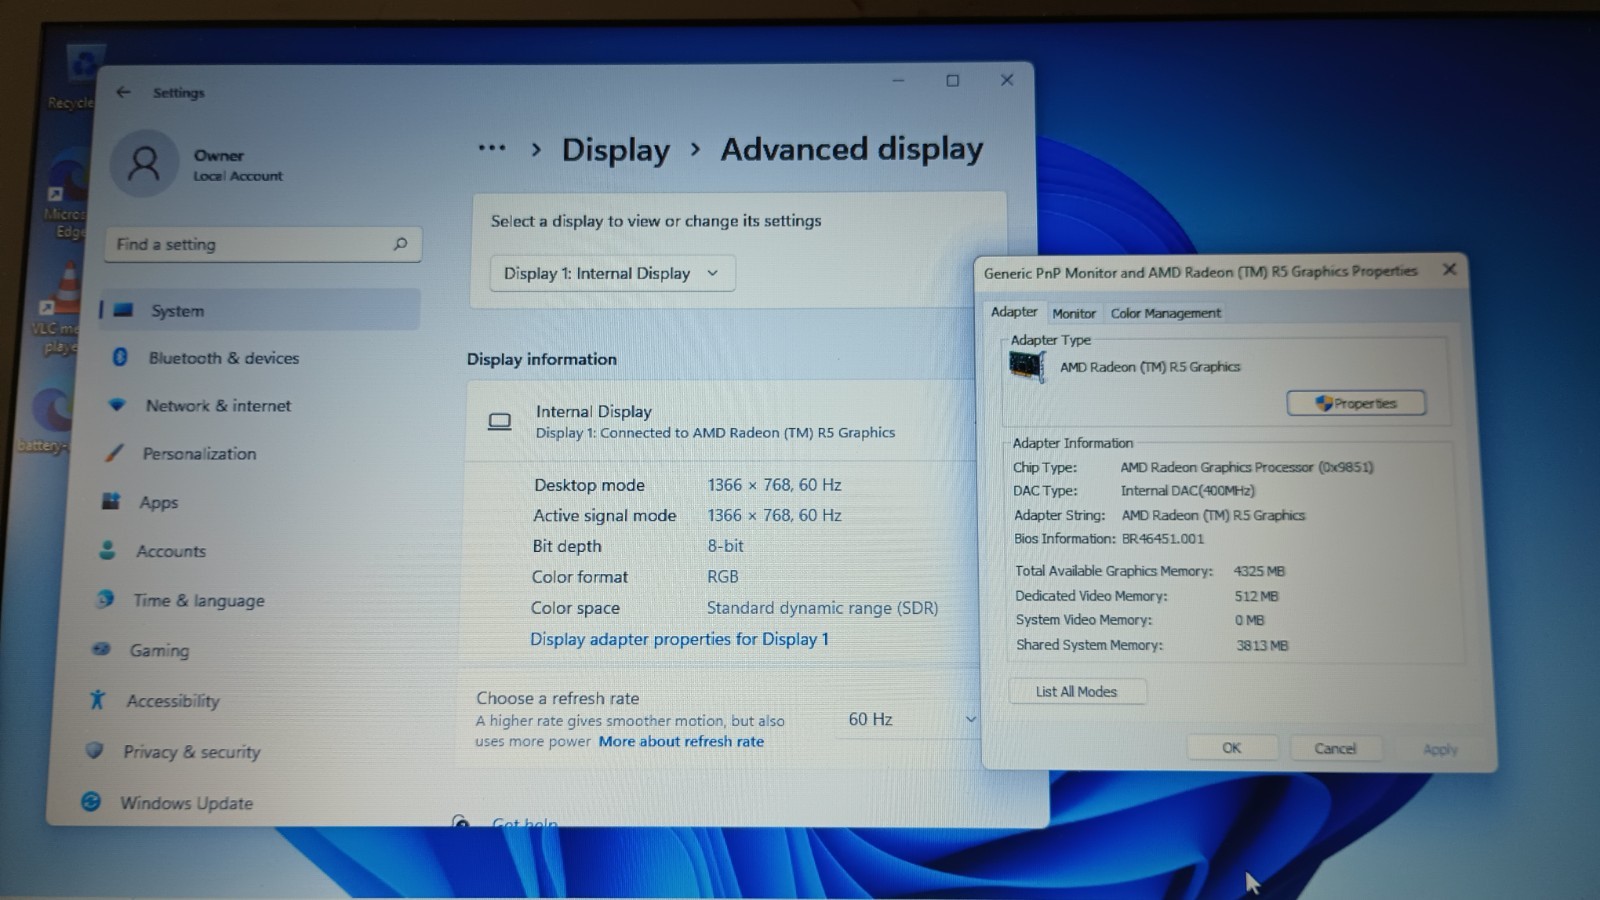
Task: Open System settings category
Action: pos(259,310)
